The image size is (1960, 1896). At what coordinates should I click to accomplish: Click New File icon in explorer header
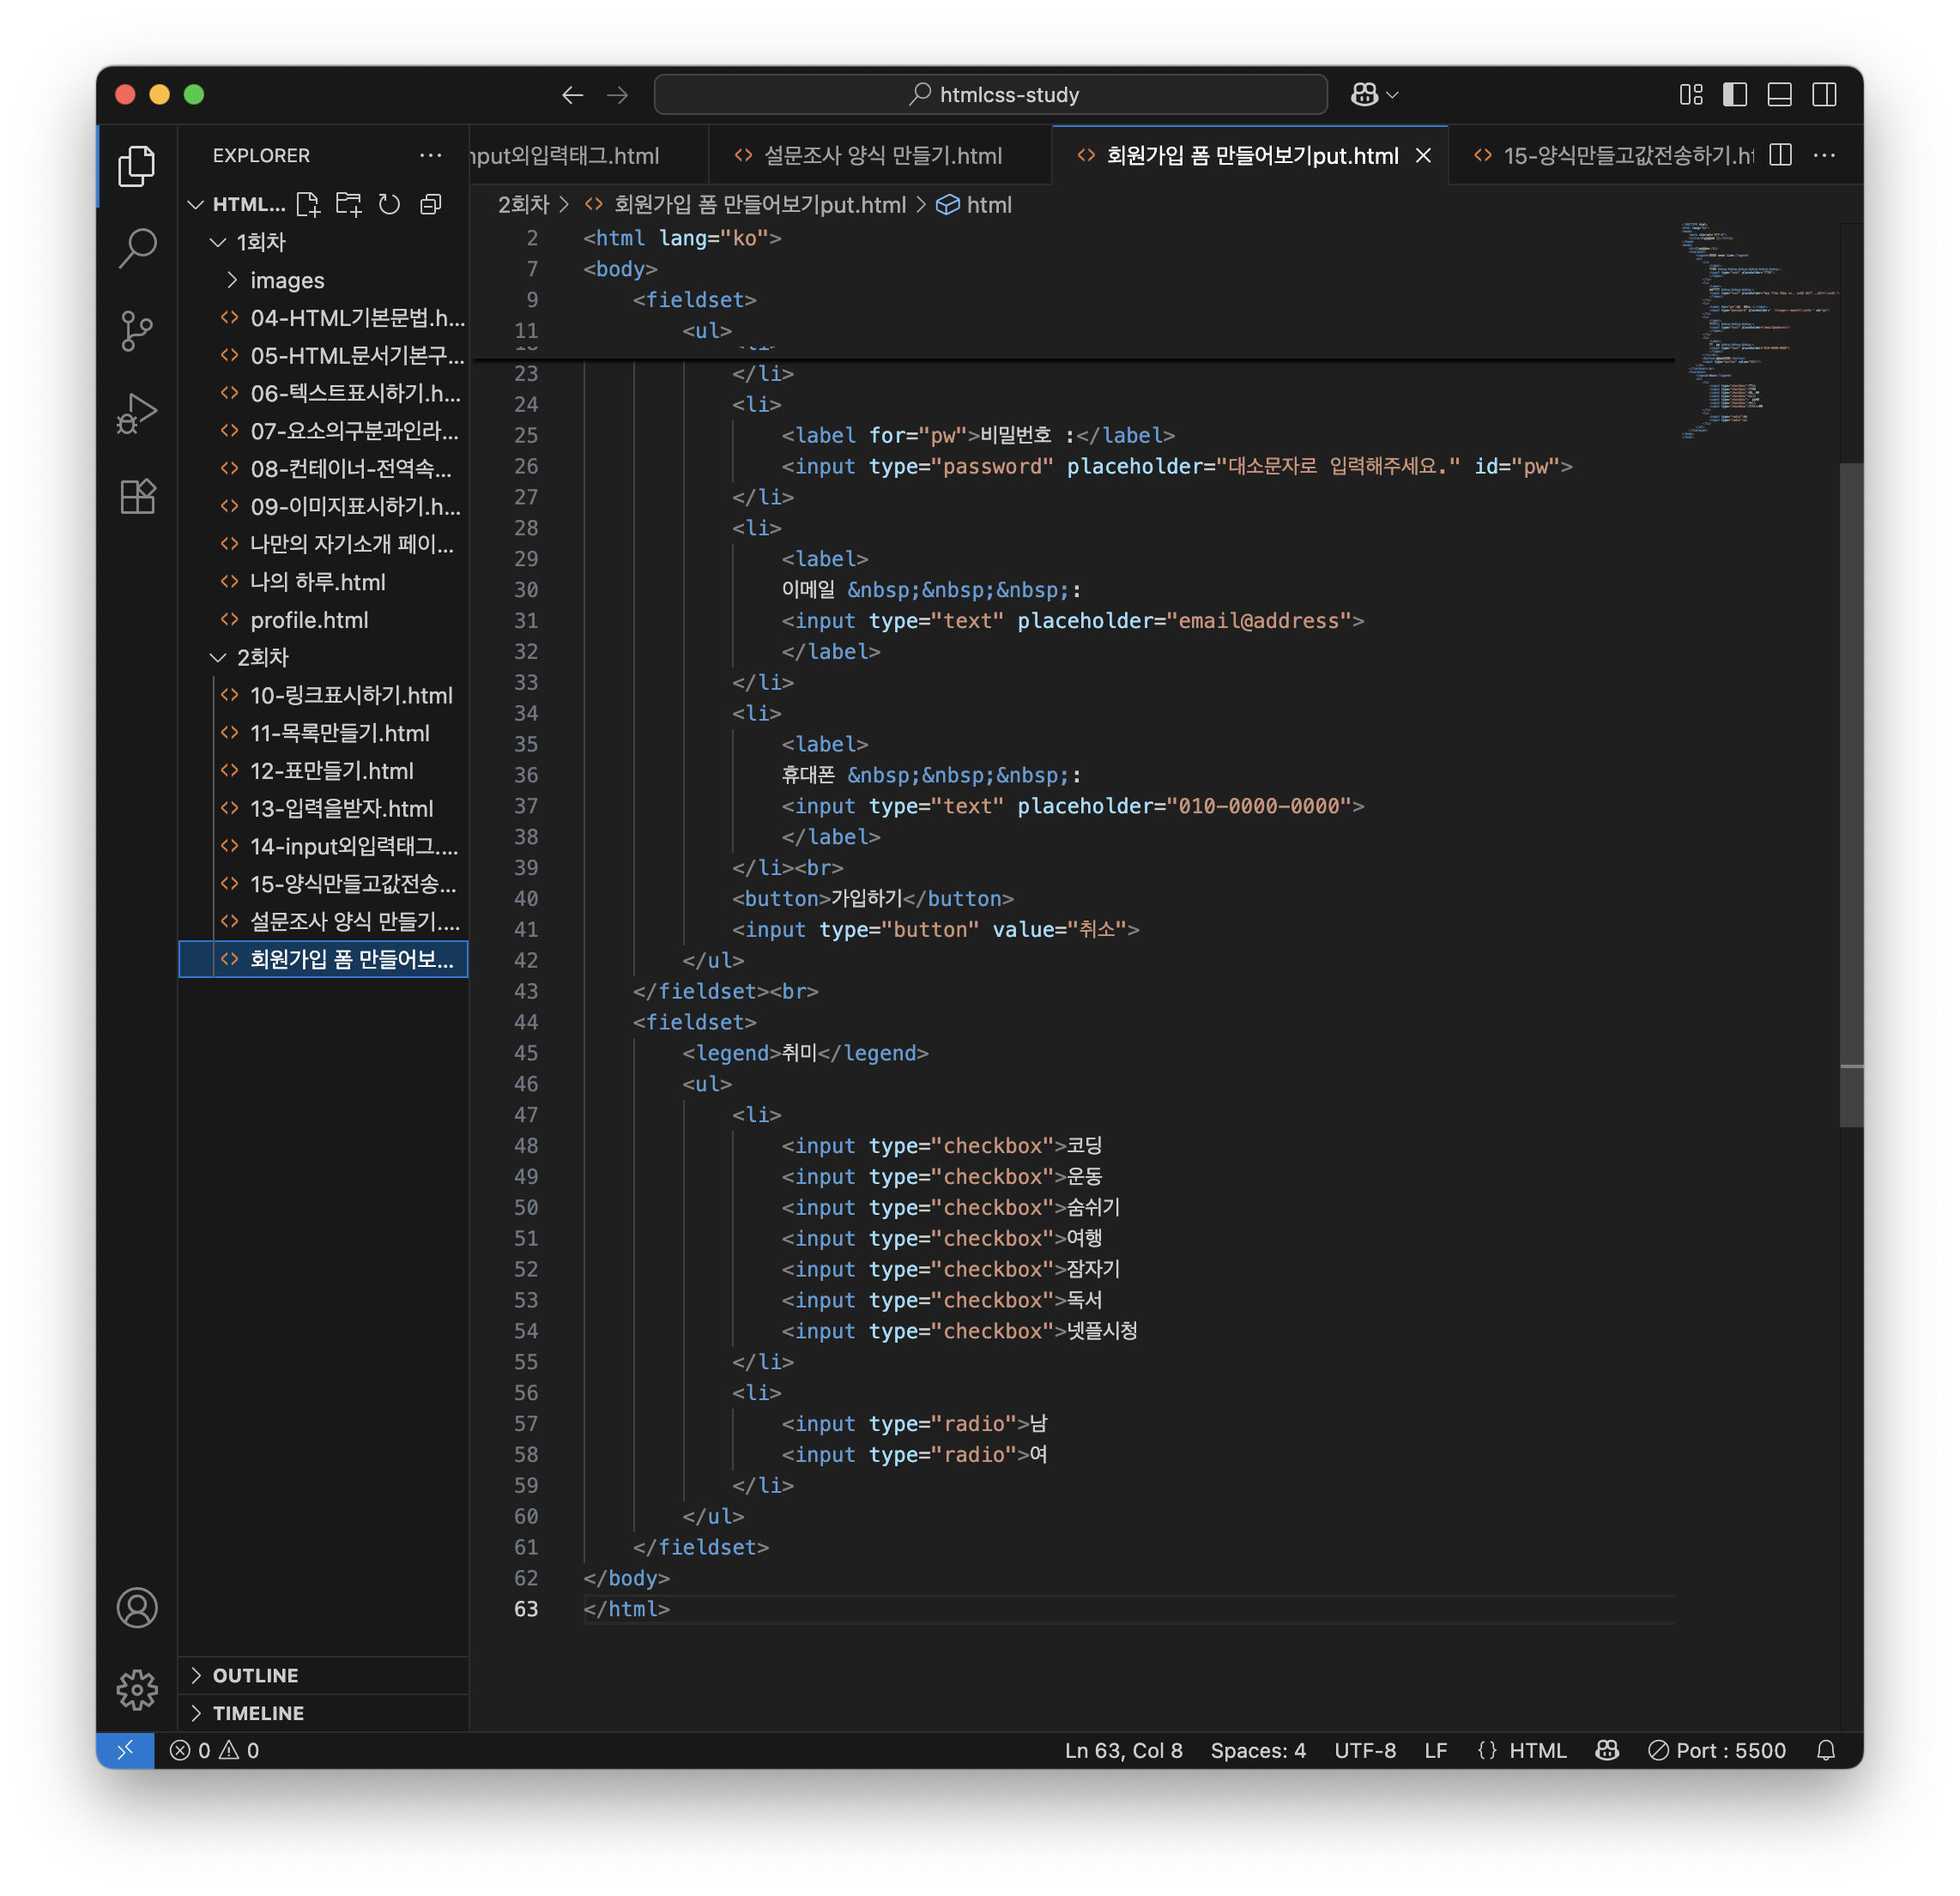308,205
